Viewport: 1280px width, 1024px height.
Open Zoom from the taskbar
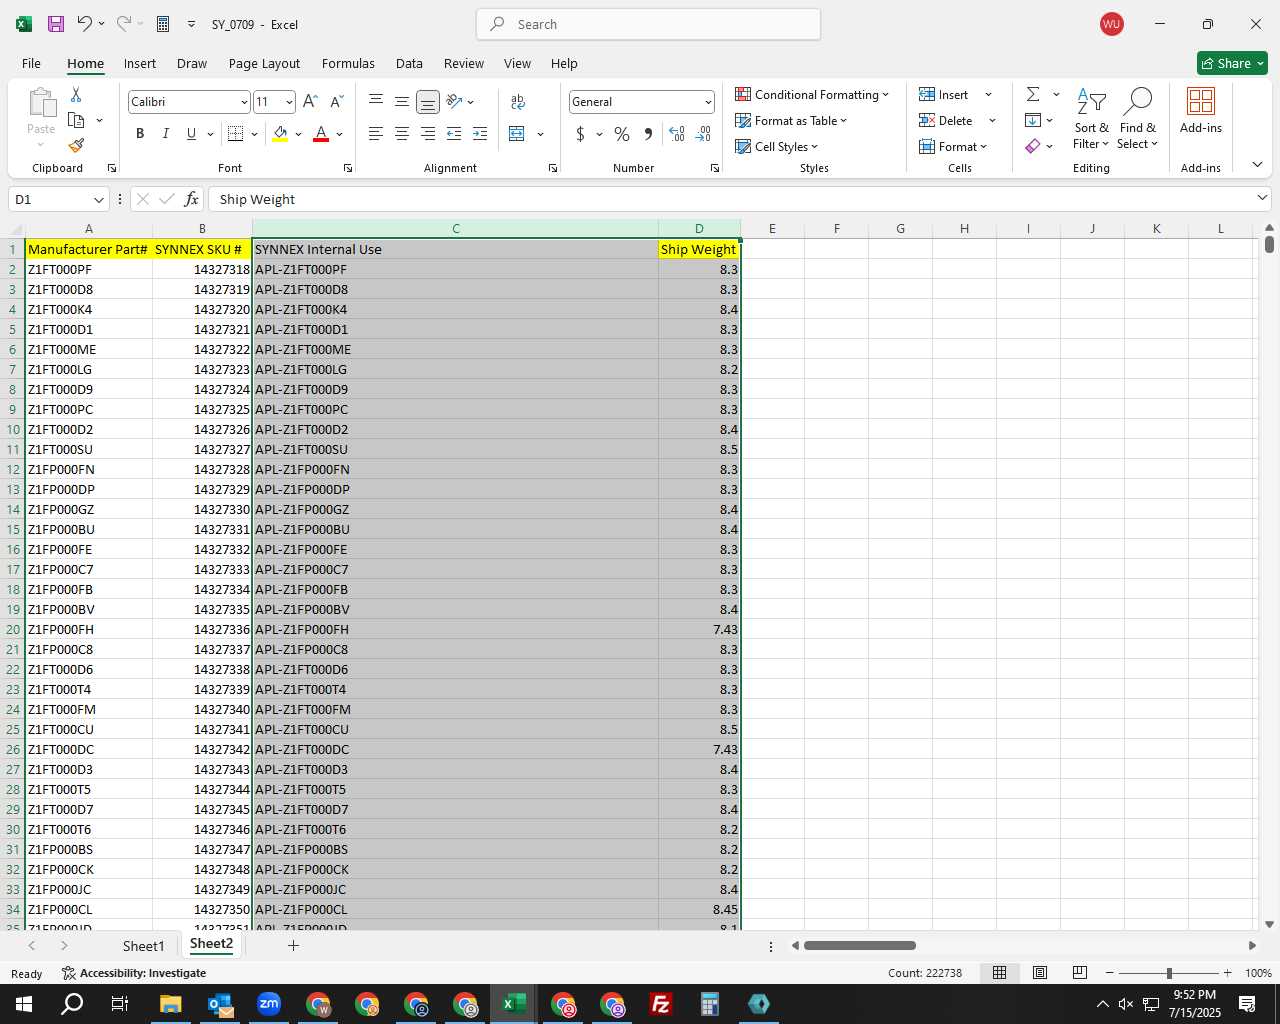click(269, 1004)
